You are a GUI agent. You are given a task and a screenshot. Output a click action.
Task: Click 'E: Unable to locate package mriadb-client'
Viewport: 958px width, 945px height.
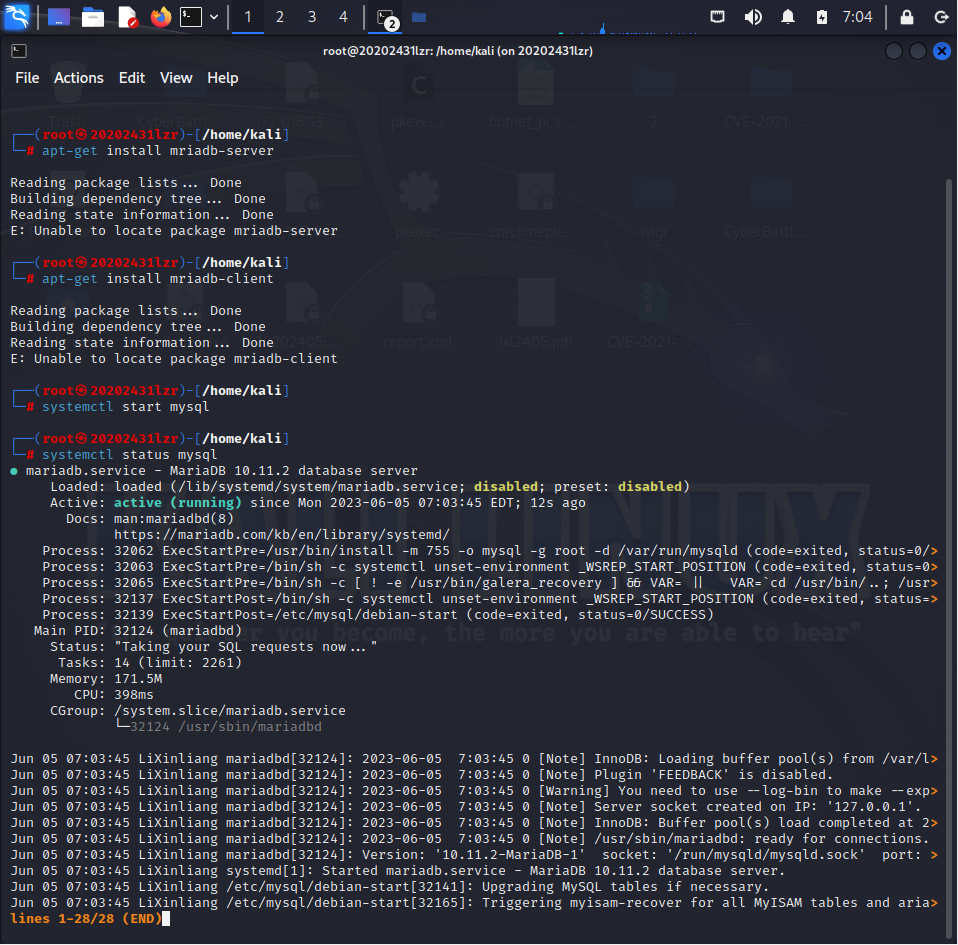[x=174, y=359]
